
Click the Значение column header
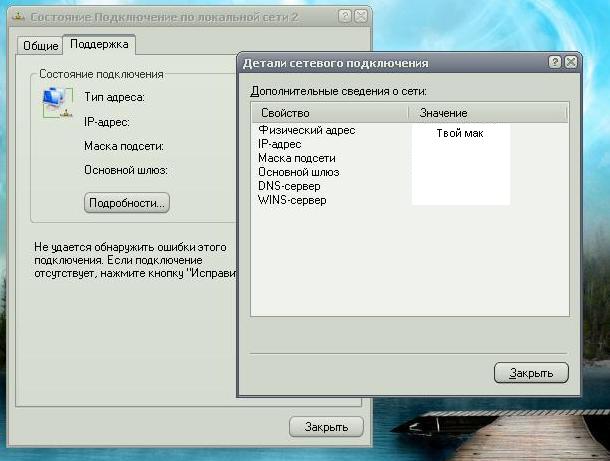point(444,113)
